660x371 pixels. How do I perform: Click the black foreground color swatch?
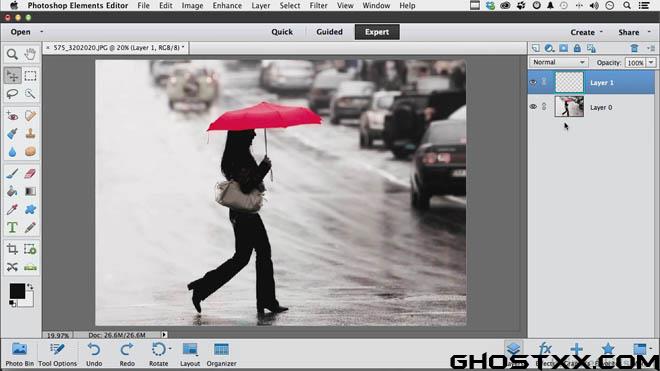(x=17, y=291)
